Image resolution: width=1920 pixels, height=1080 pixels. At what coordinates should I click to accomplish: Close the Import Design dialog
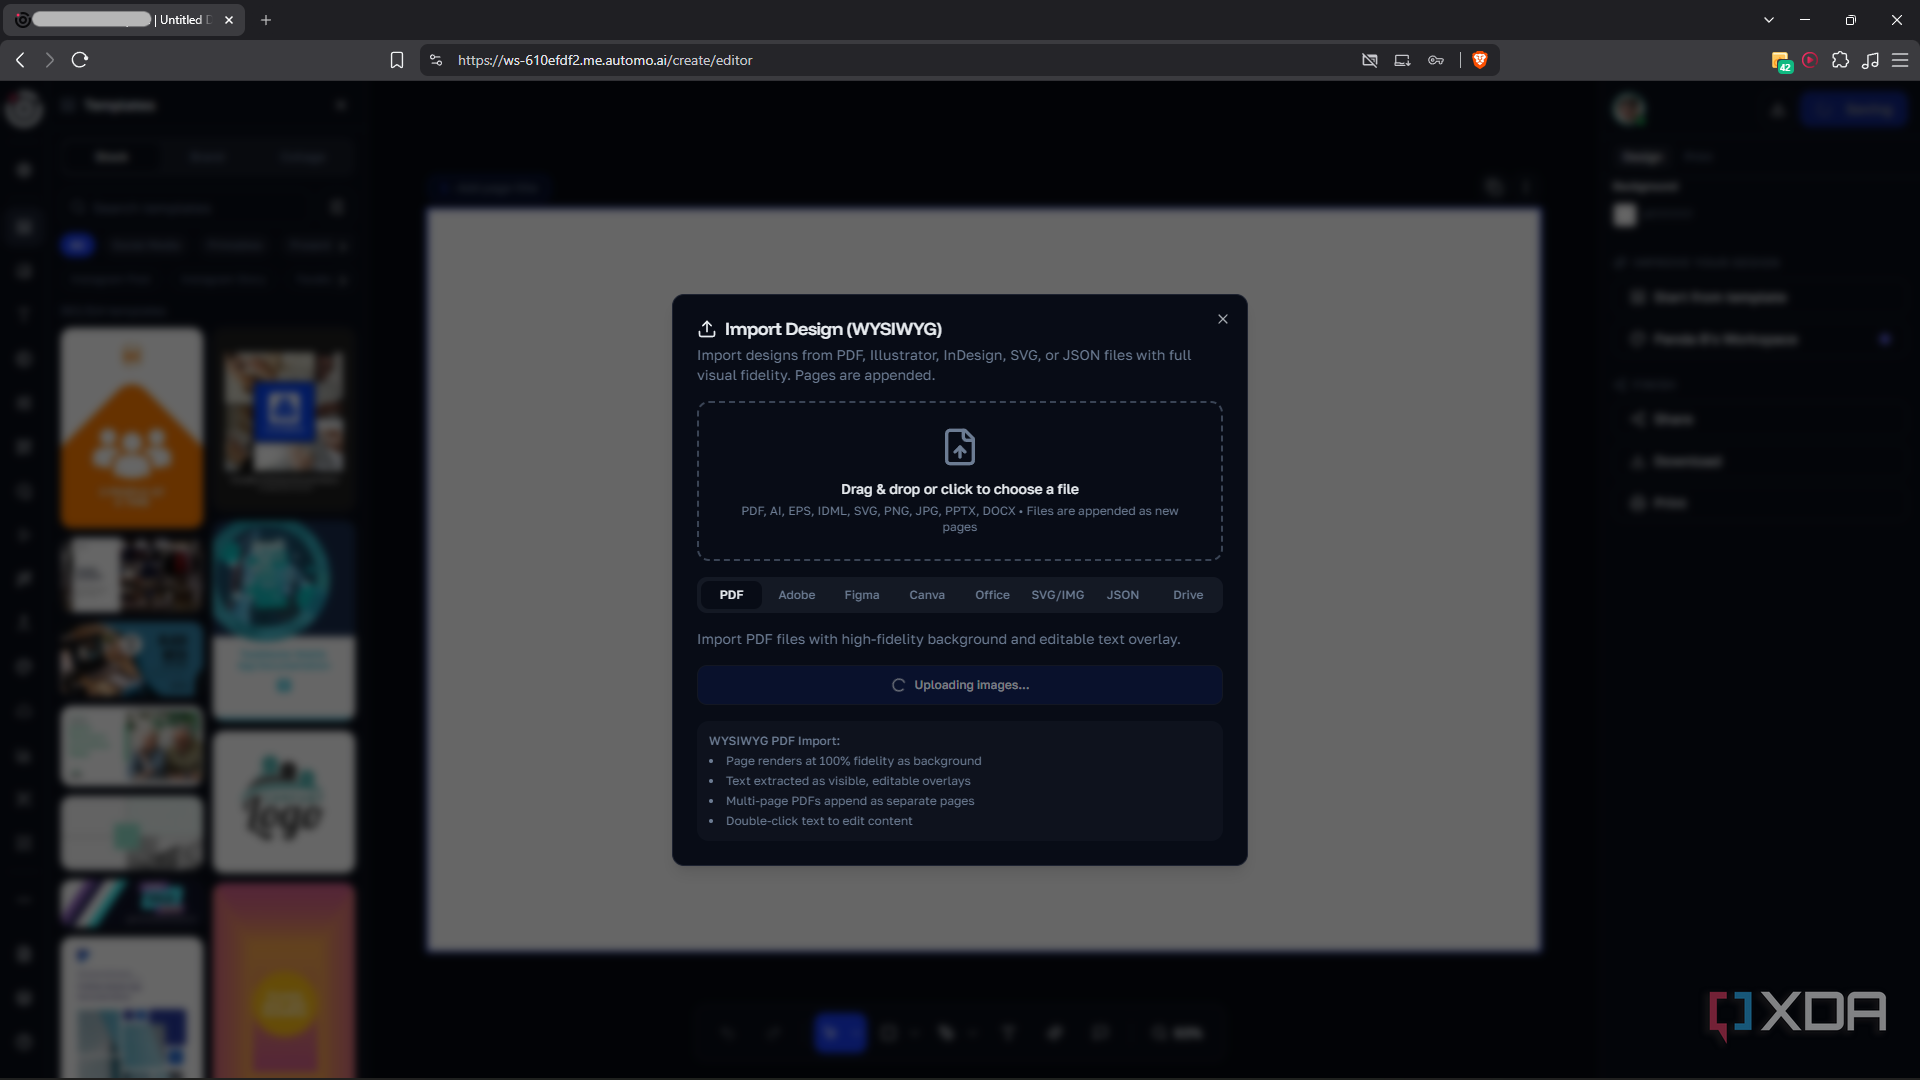point(1222,319)
